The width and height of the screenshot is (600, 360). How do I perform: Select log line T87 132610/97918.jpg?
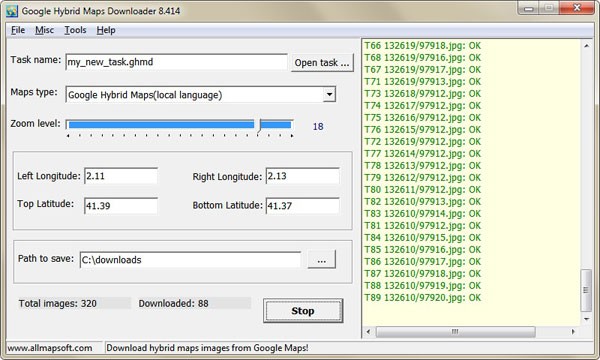(422, 274)
